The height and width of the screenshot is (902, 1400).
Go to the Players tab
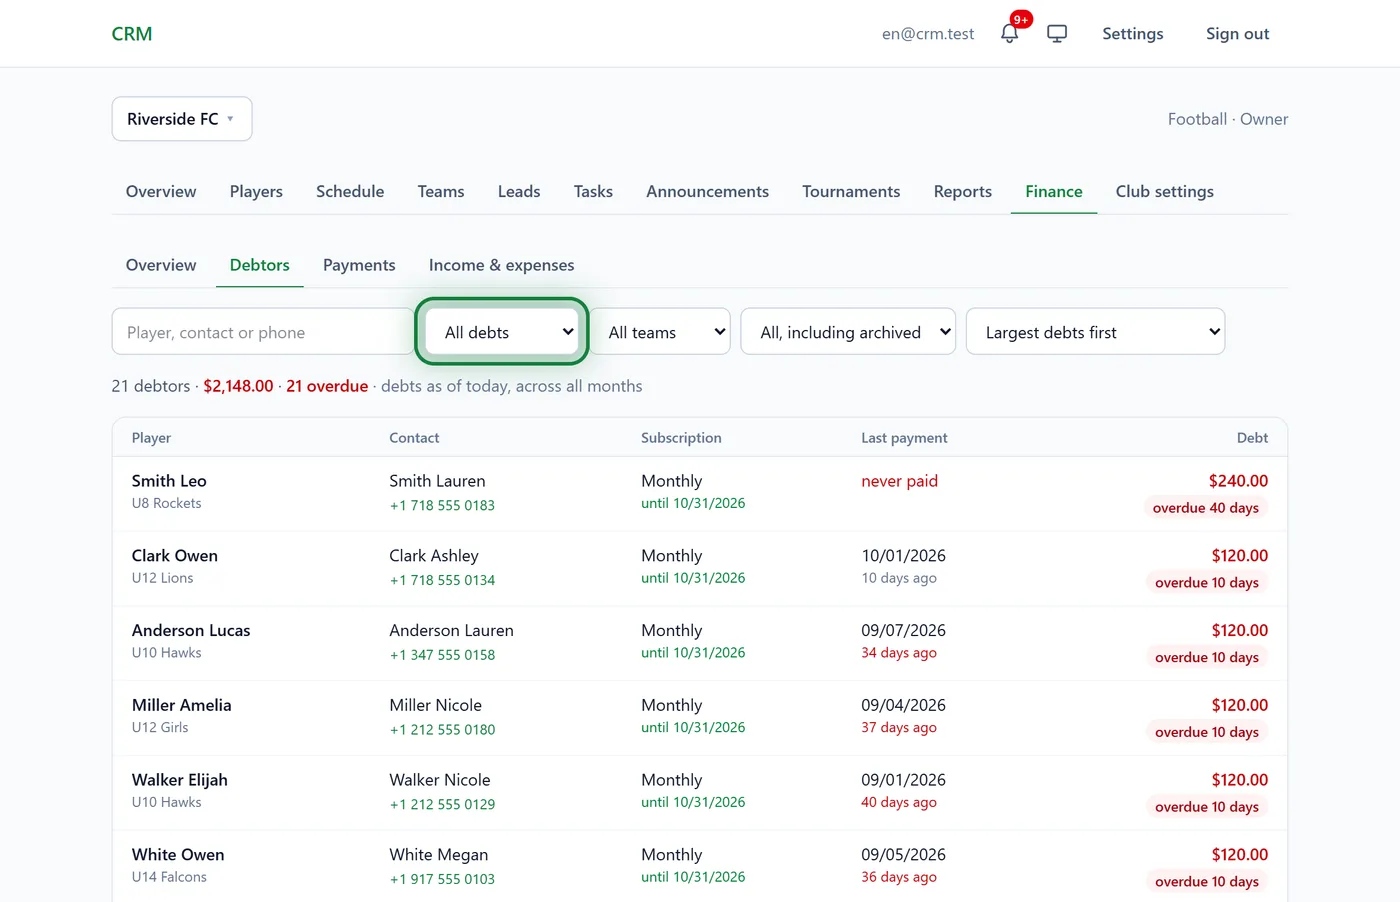256,191
